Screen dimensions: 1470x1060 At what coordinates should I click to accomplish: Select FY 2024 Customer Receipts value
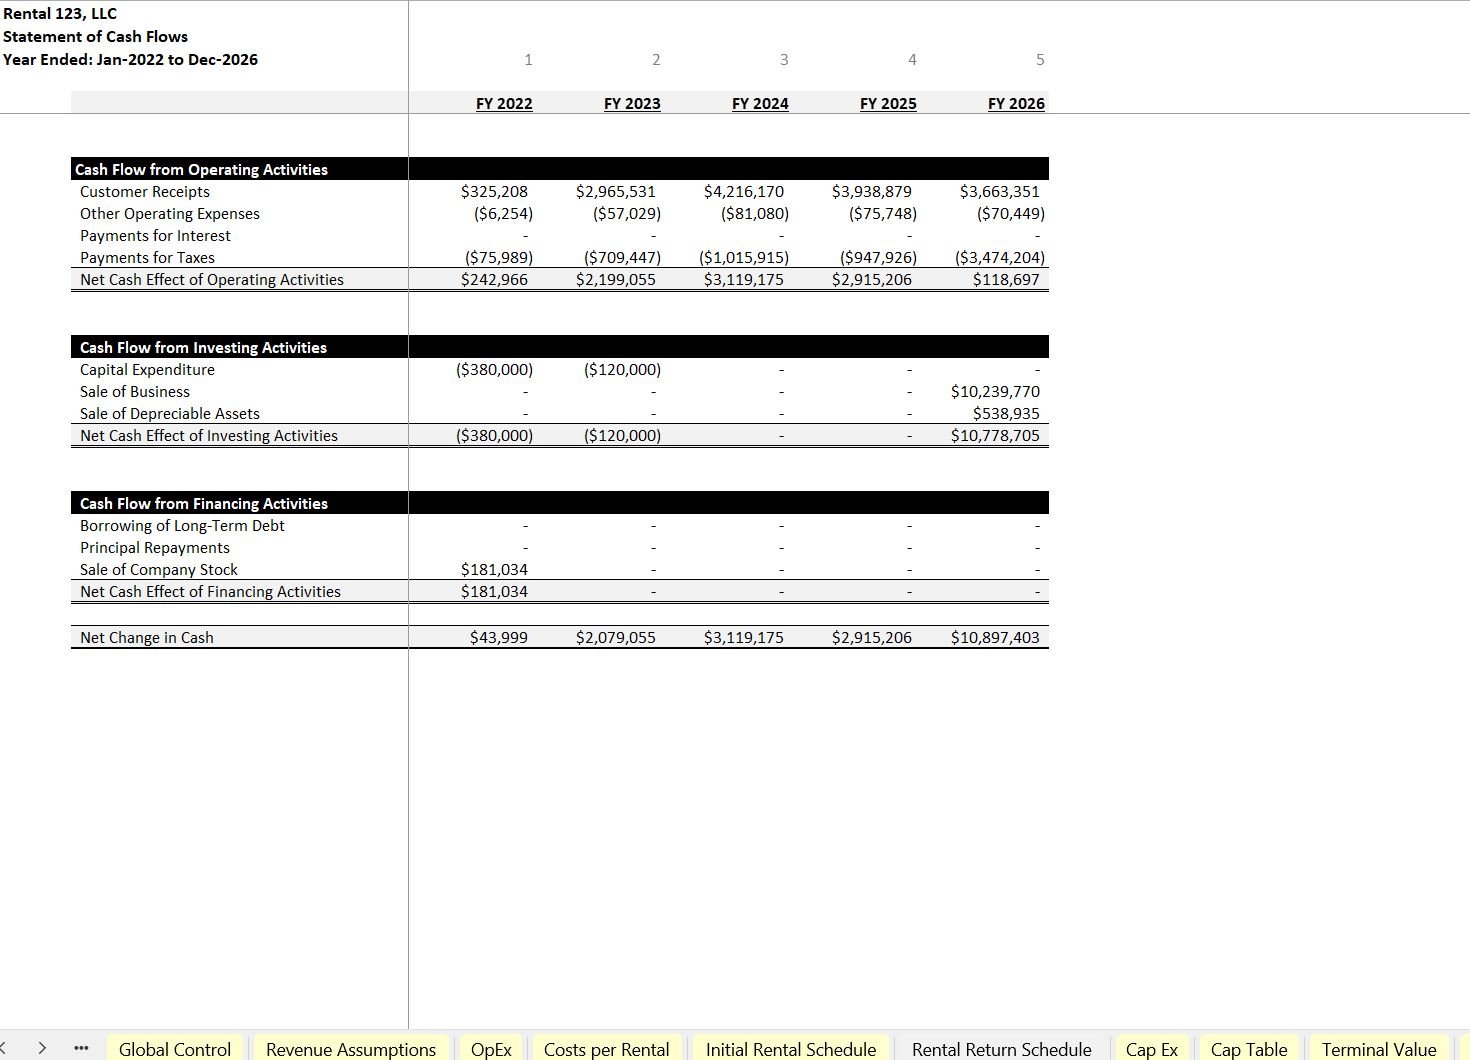point(744,192)
